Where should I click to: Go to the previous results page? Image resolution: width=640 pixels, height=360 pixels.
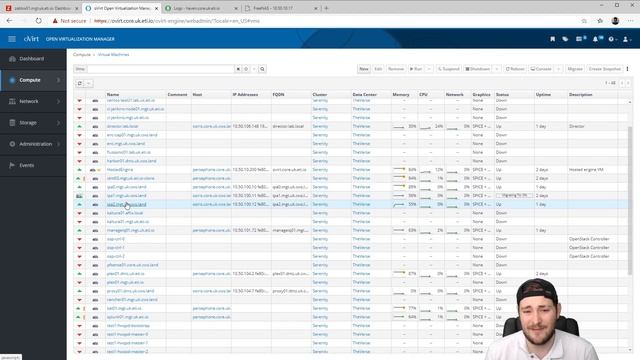(622, 83)
